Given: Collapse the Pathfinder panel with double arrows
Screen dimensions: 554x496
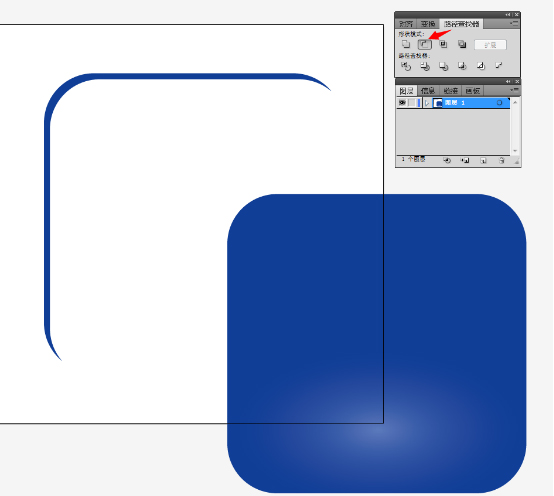Looking at the screenshot, I should click(508, 14).
